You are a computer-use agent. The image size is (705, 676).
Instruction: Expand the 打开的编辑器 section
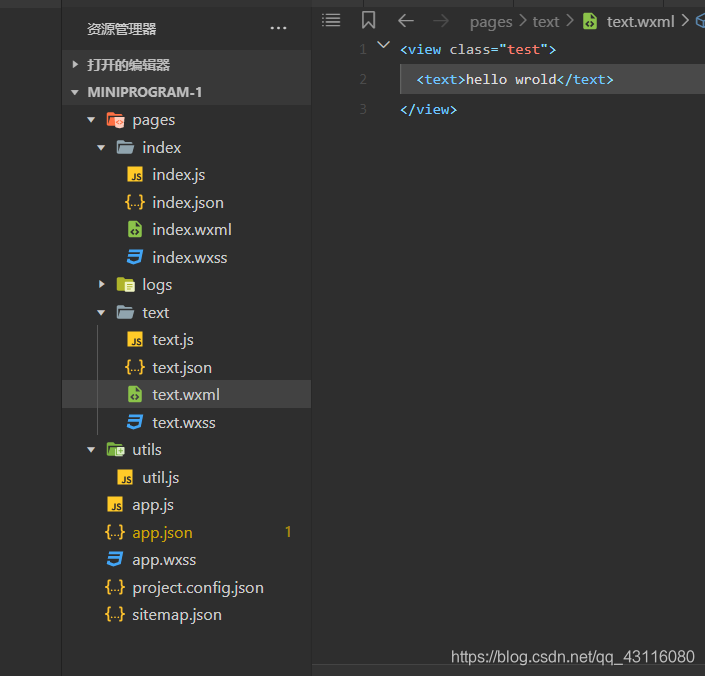(75, 64)
